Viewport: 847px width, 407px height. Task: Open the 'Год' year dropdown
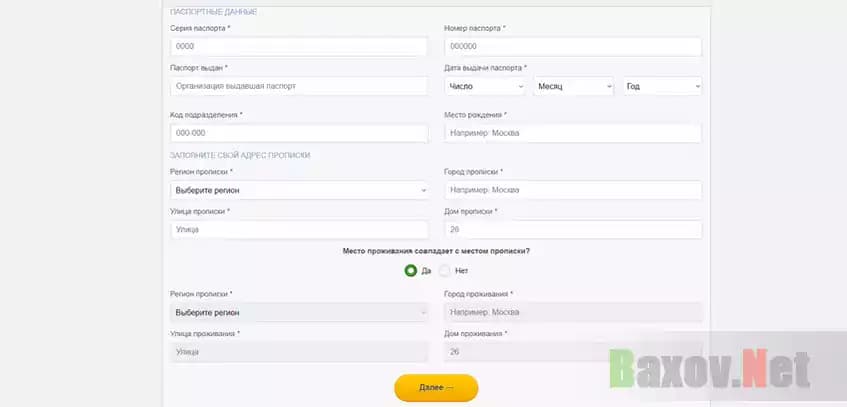coord(662,87)
